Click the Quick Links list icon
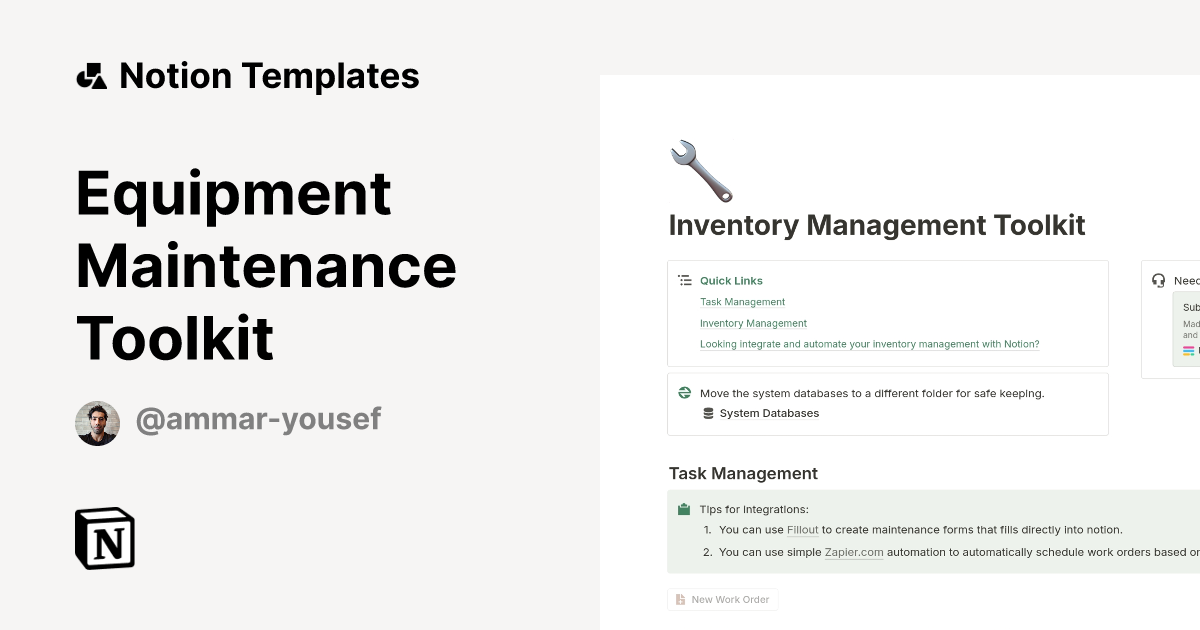 click(685, 280)
